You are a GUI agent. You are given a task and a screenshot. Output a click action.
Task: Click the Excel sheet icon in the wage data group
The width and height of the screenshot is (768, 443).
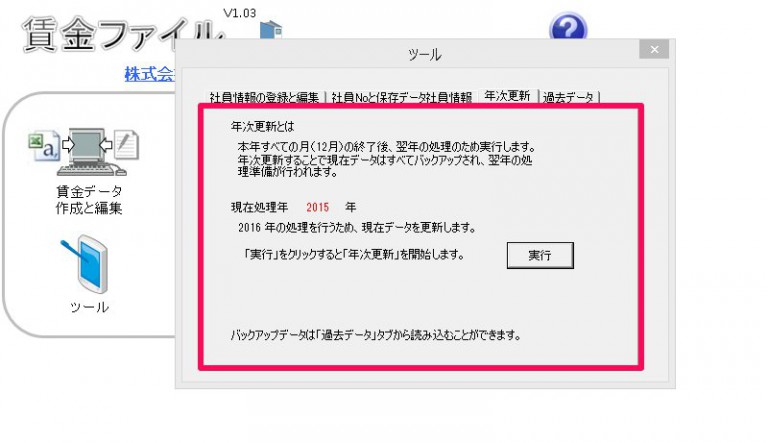point(44,145)
